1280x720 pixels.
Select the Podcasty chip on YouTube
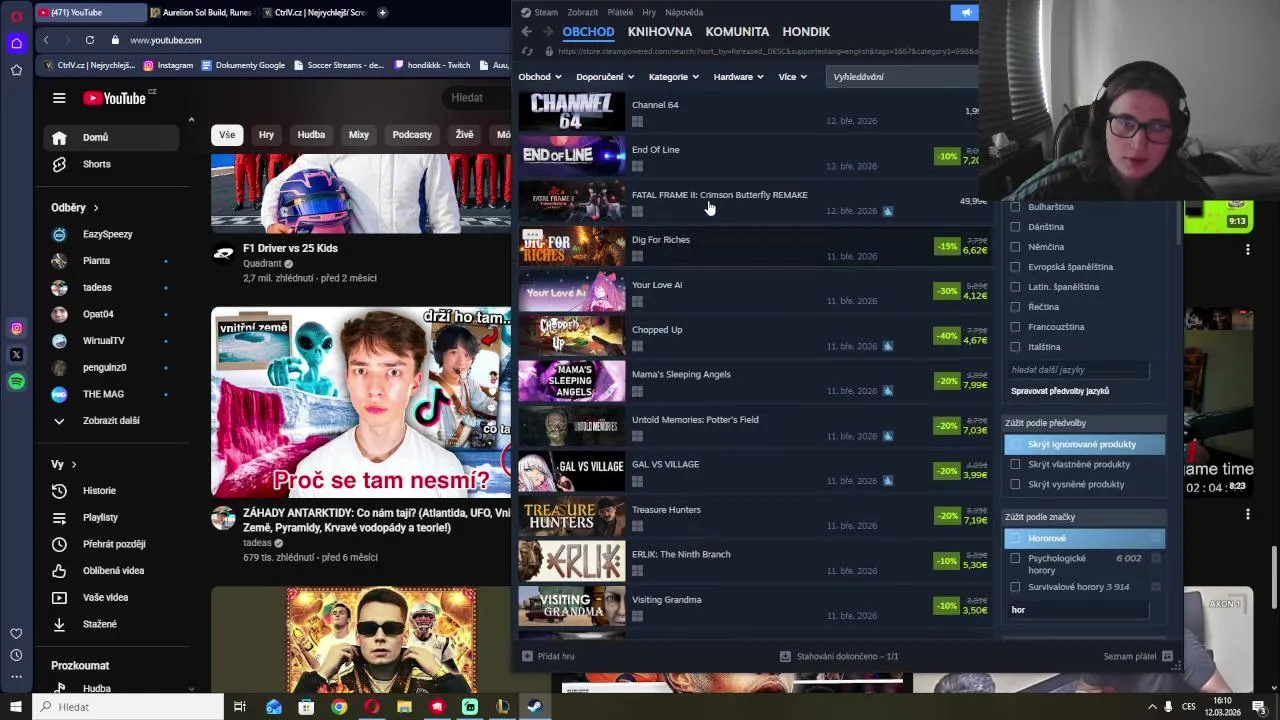tap(412, 135)
